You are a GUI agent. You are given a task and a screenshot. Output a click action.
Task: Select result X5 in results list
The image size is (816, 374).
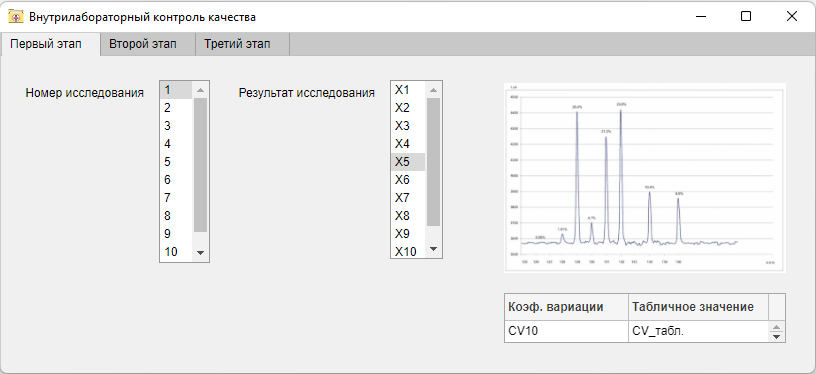408,162
